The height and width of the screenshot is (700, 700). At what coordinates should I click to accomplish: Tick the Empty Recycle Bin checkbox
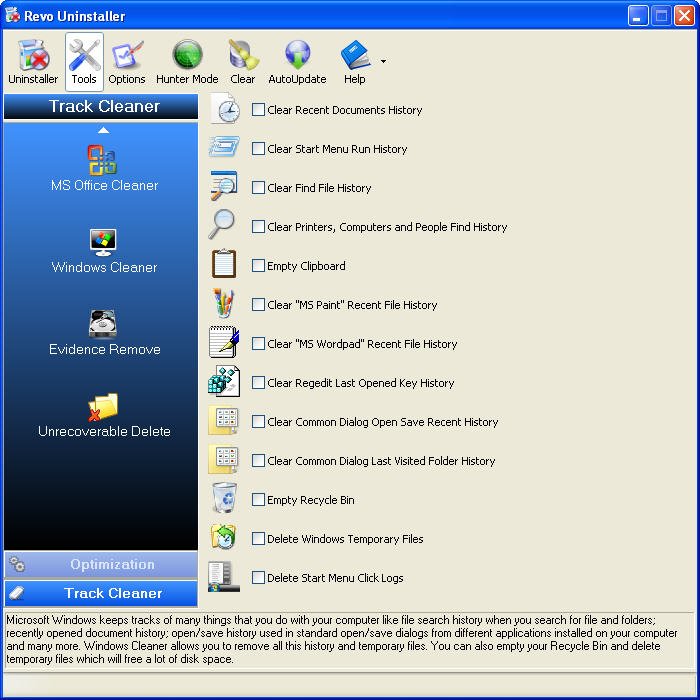tap(258, 500)
